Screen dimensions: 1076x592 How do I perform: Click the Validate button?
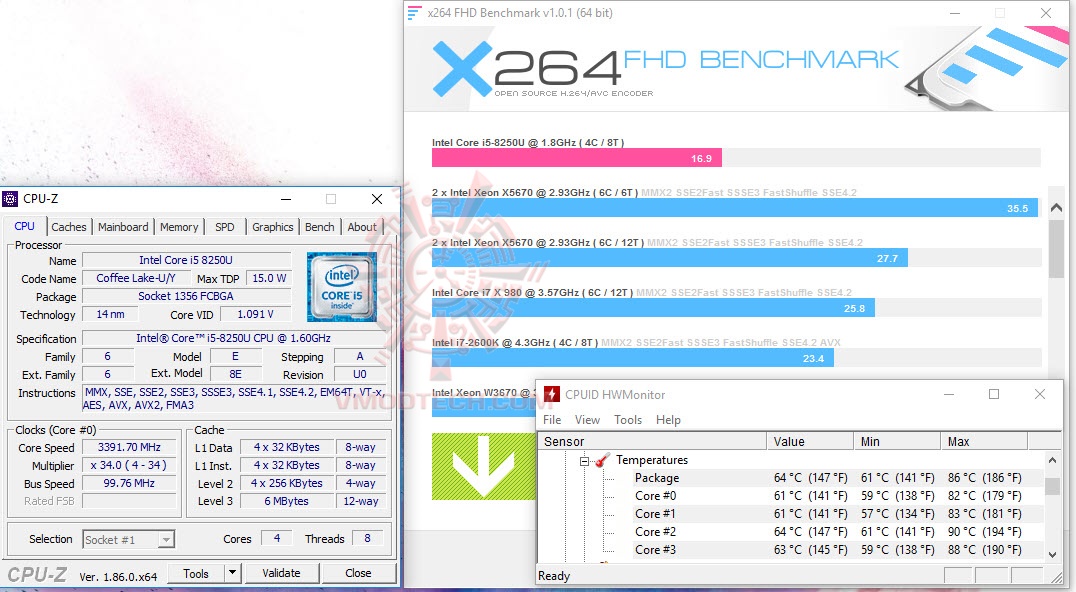pyautogui.click(x=281, y=573)
